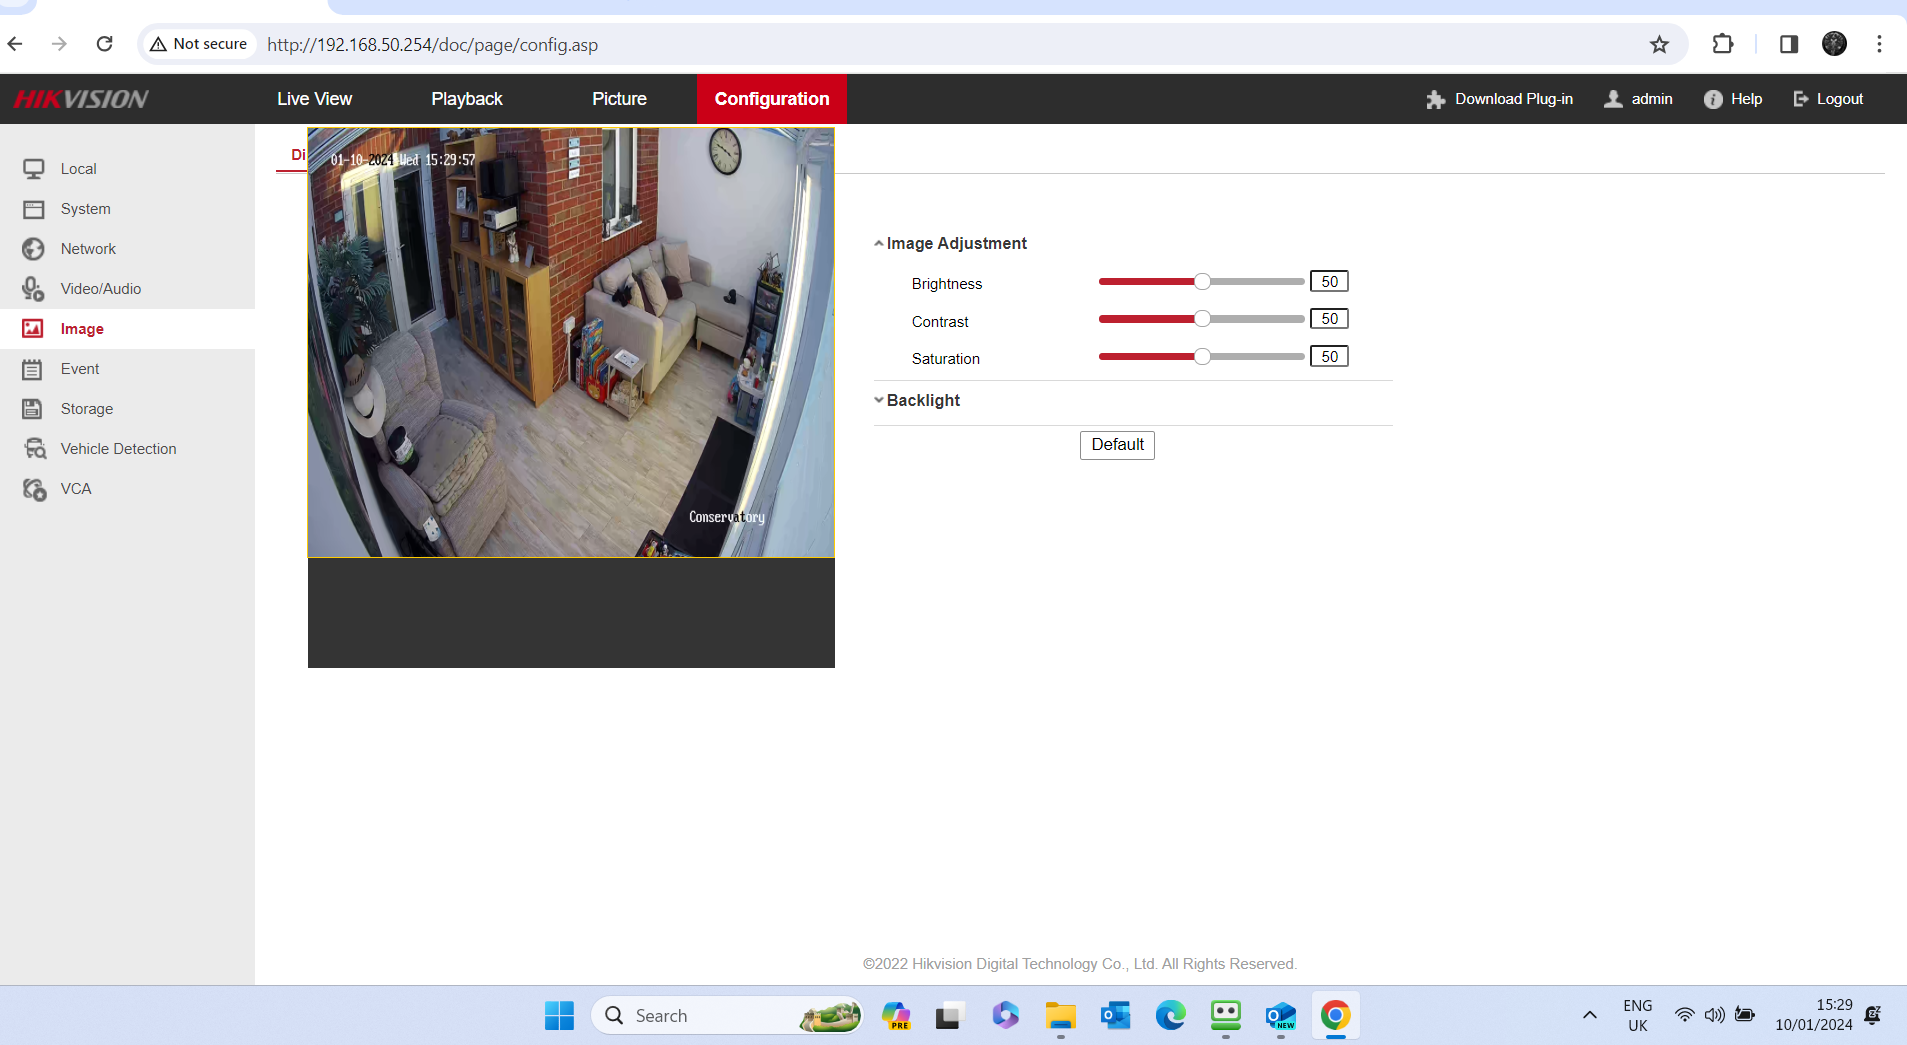Select the System settings icon
The width and height of the screenshot is (1907, 1045).
tap(34, 208)
